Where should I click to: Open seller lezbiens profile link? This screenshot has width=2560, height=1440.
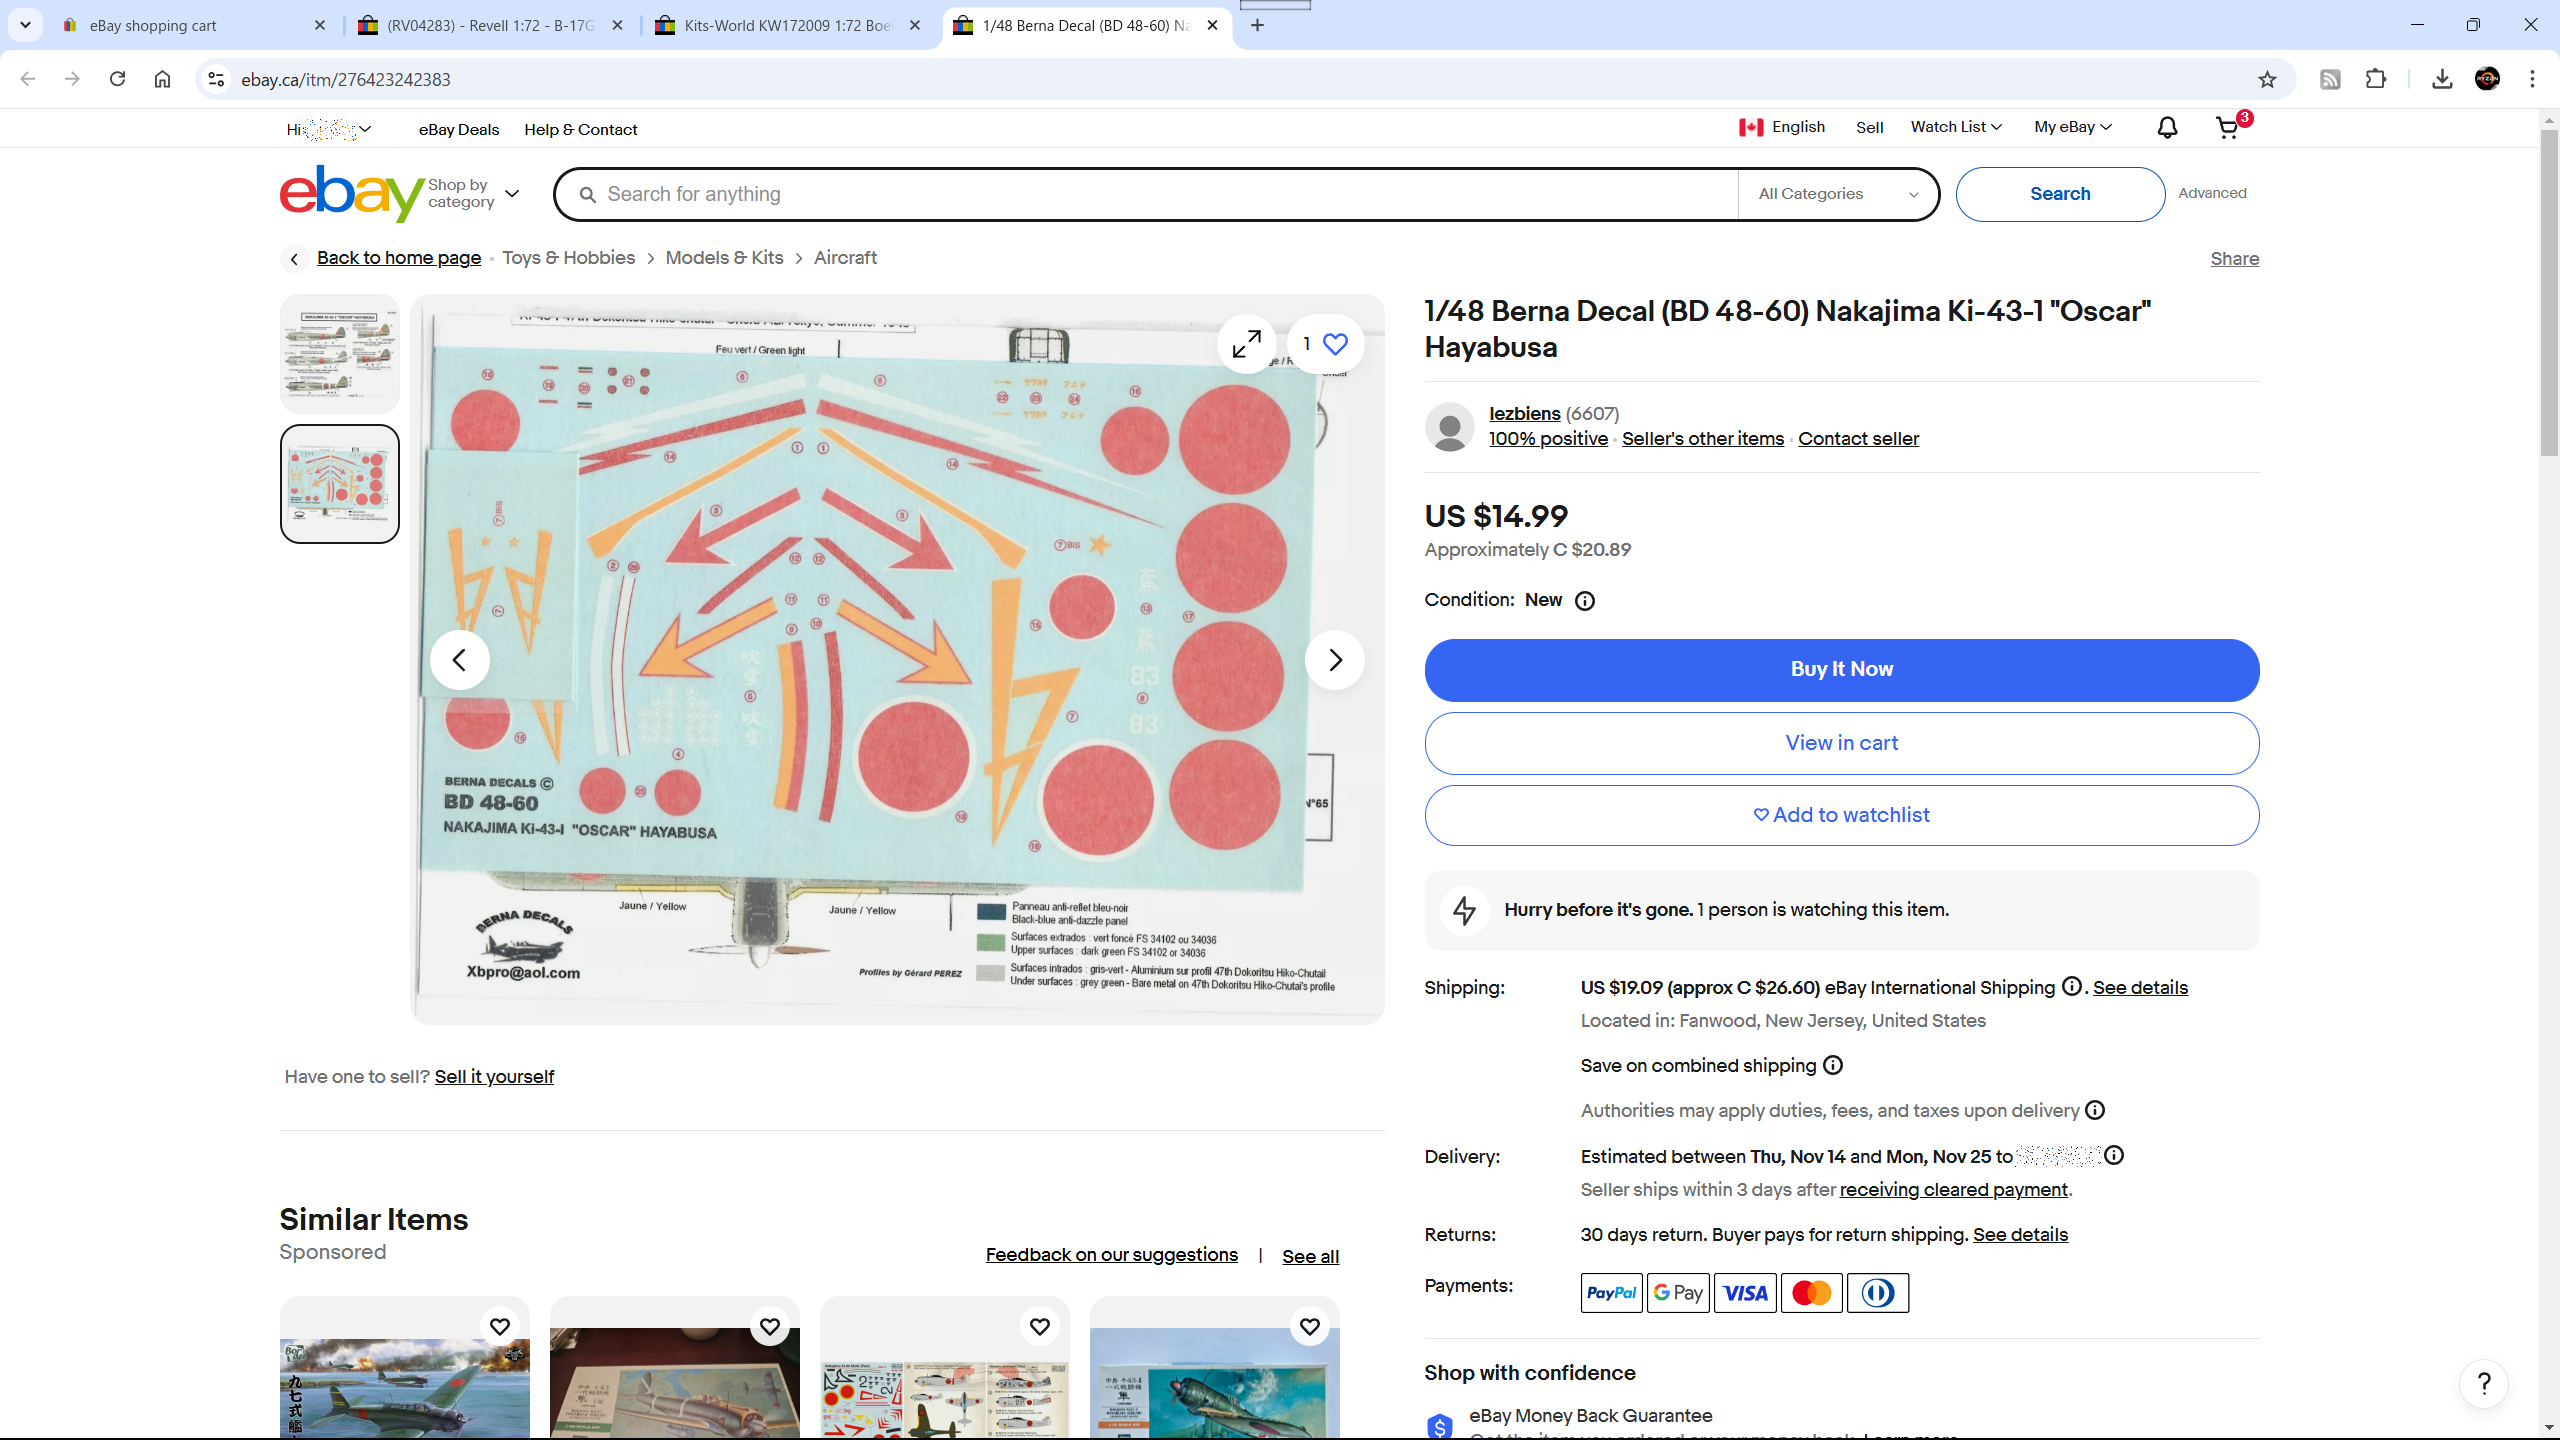1524,413
